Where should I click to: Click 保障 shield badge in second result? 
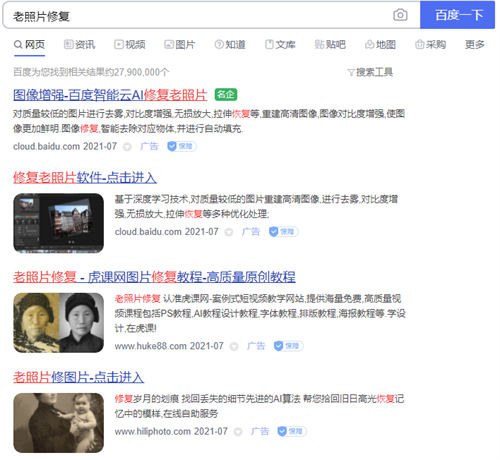[283, 232]
